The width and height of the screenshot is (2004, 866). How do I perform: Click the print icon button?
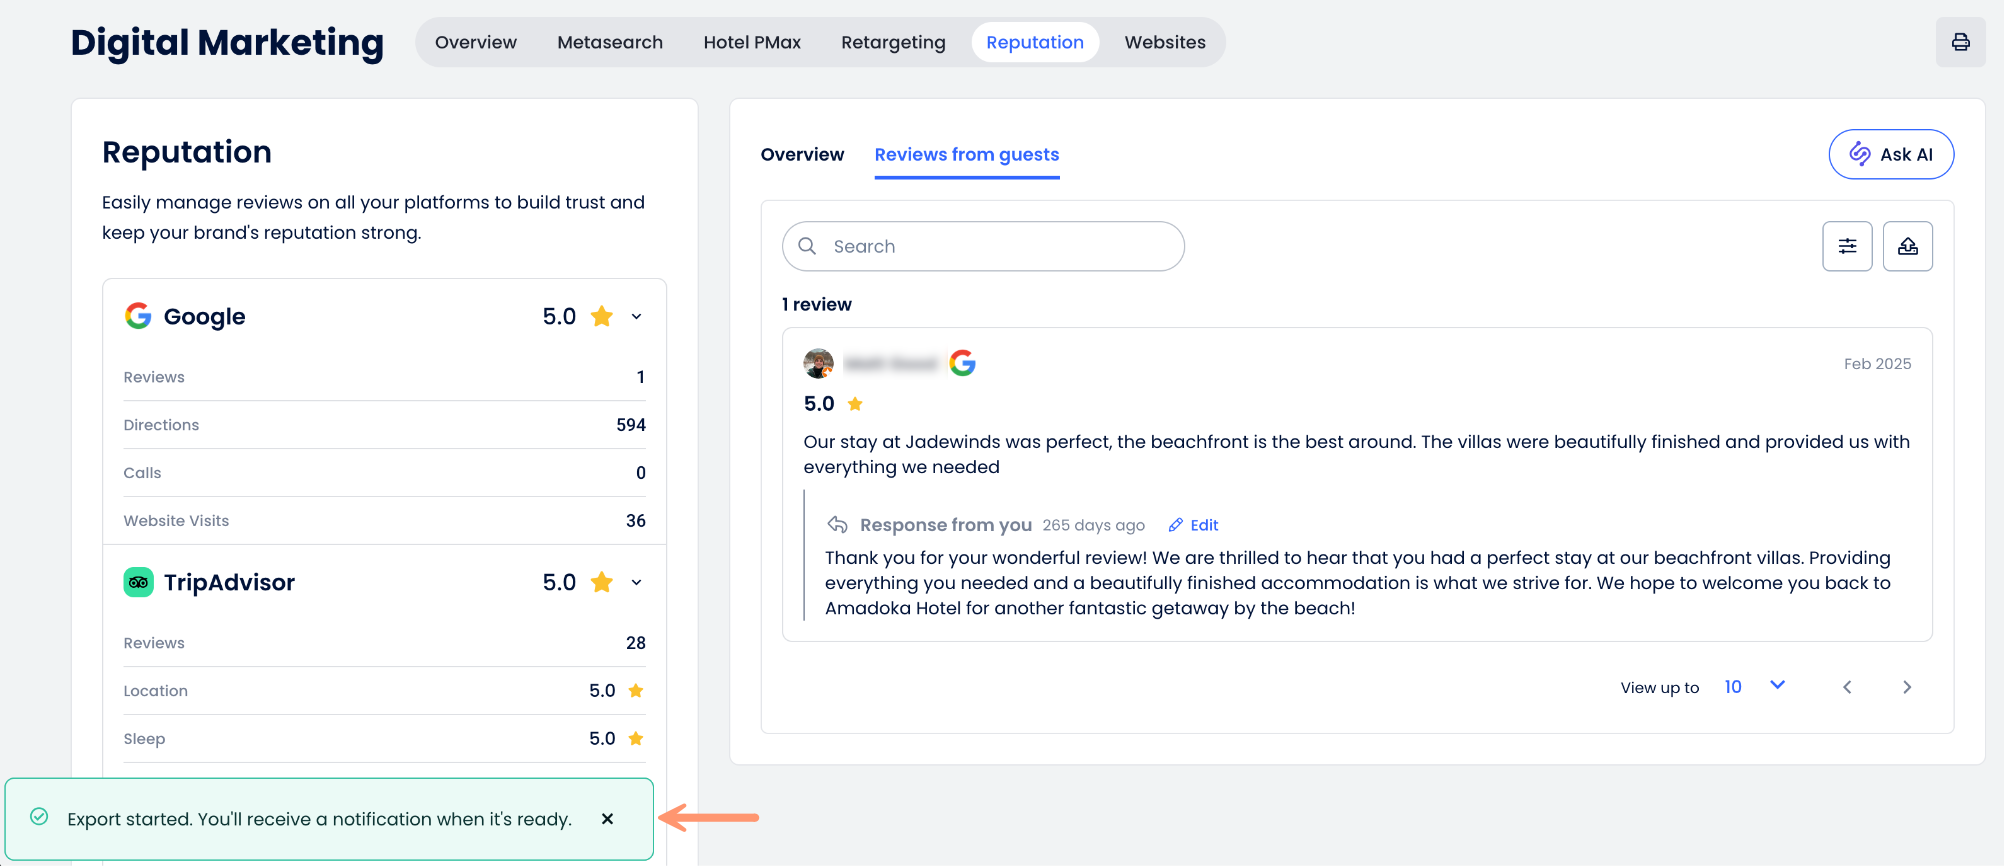pos(1960,42)
